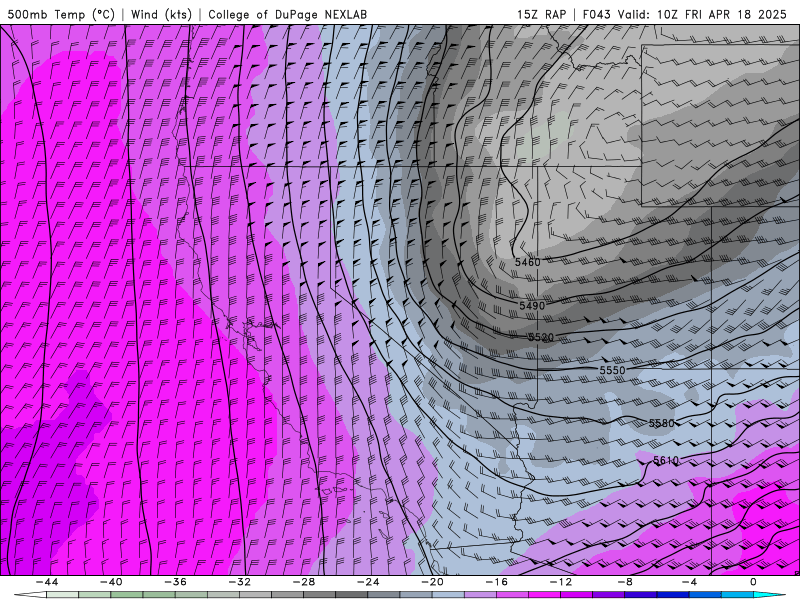Click the '15Z RAP' model run label
Viewport: 800px width, 600px height.
[541, 15]
